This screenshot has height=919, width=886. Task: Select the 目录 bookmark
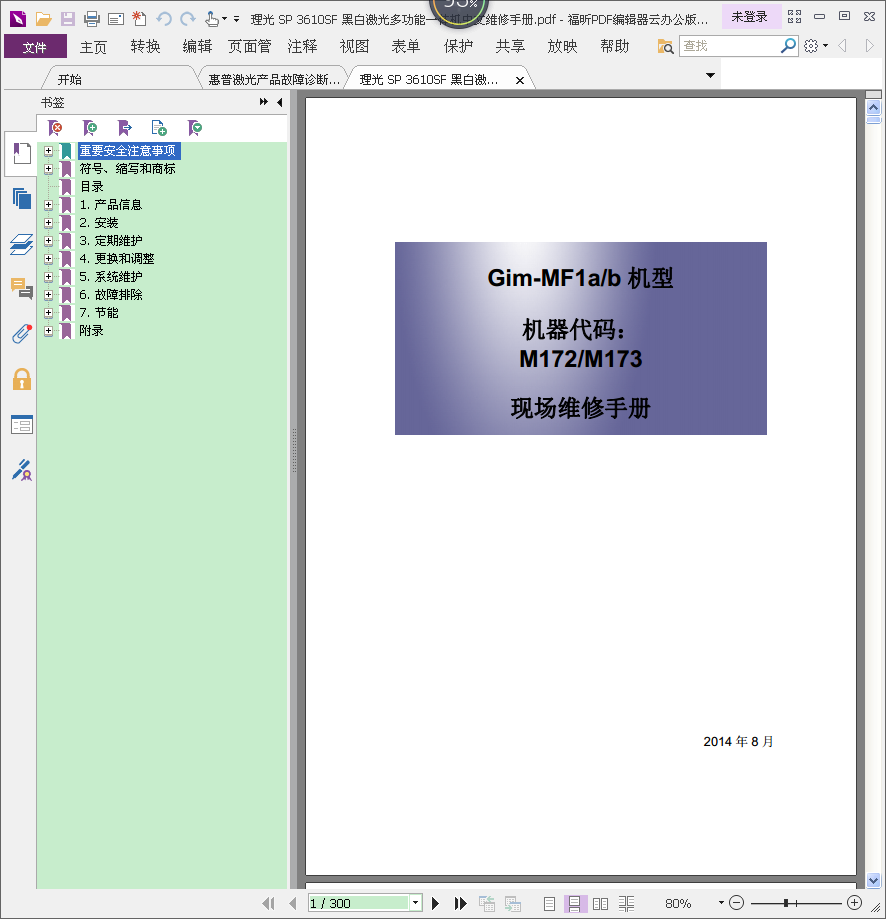91,186
